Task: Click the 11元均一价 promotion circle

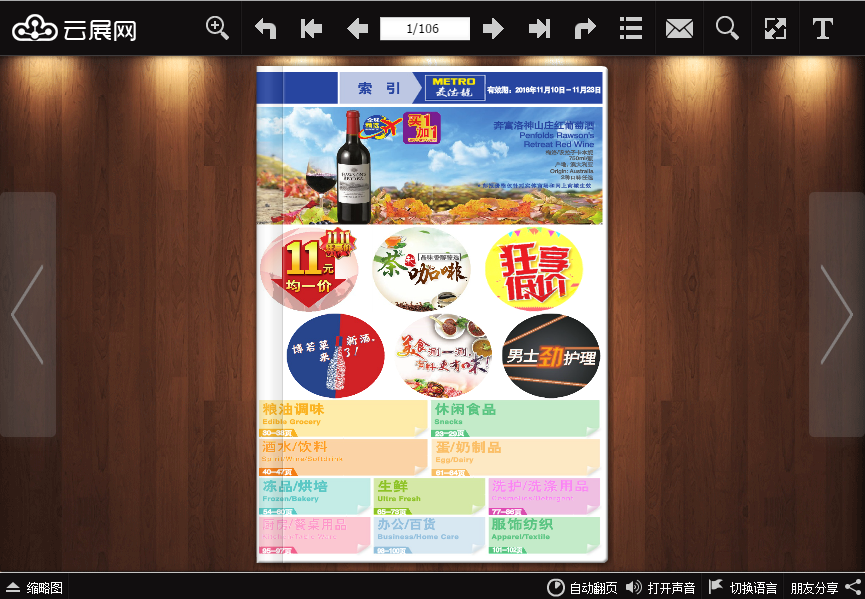Action: tap(309, 269)
